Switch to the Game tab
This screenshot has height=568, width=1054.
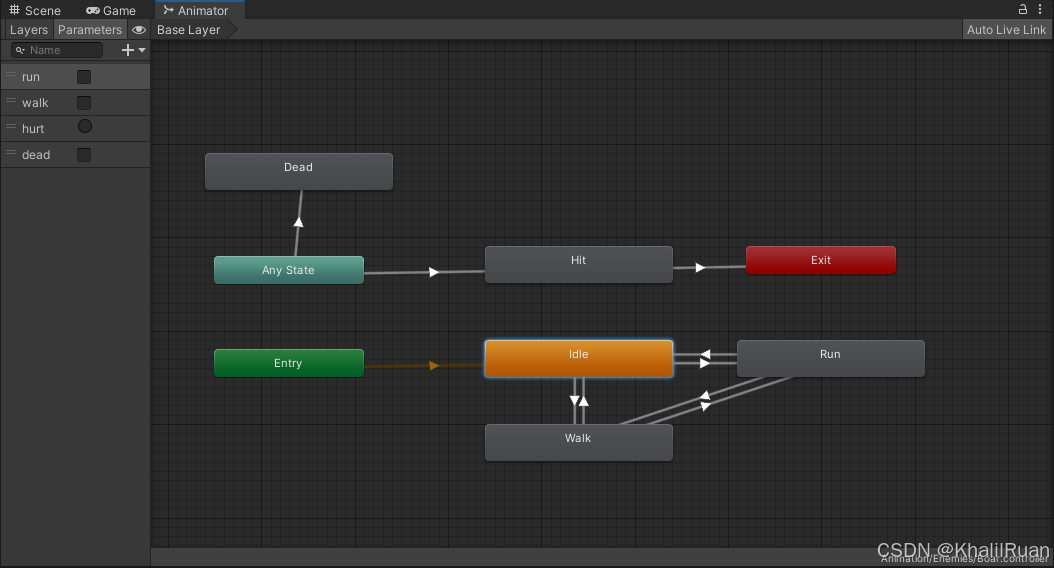point(111,10)
